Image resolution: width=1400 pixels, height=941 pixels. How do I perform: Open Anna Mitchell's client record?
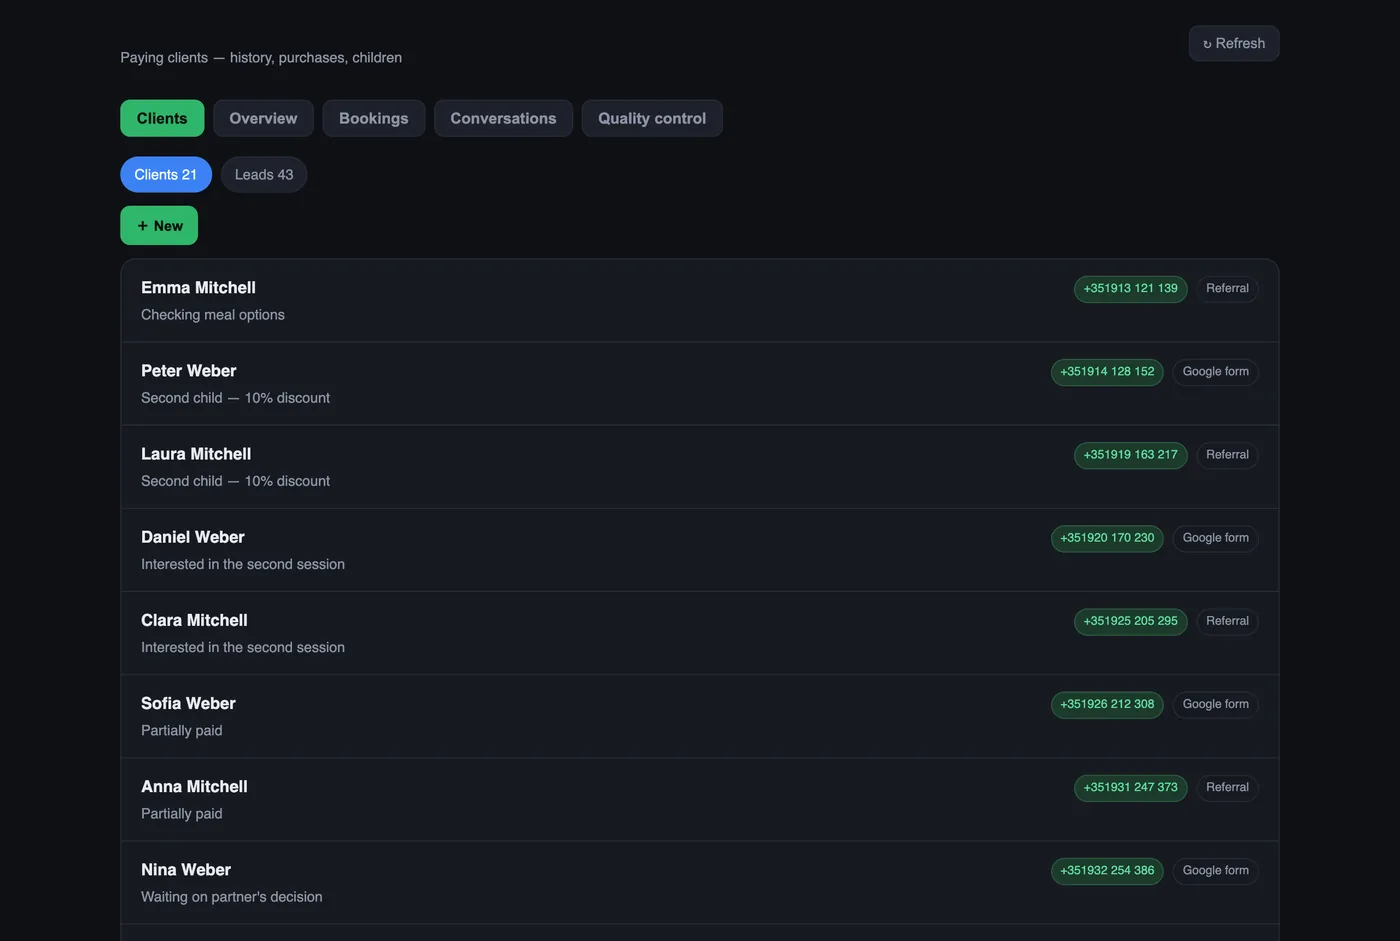pyautogui.click(x=699, y=799)
